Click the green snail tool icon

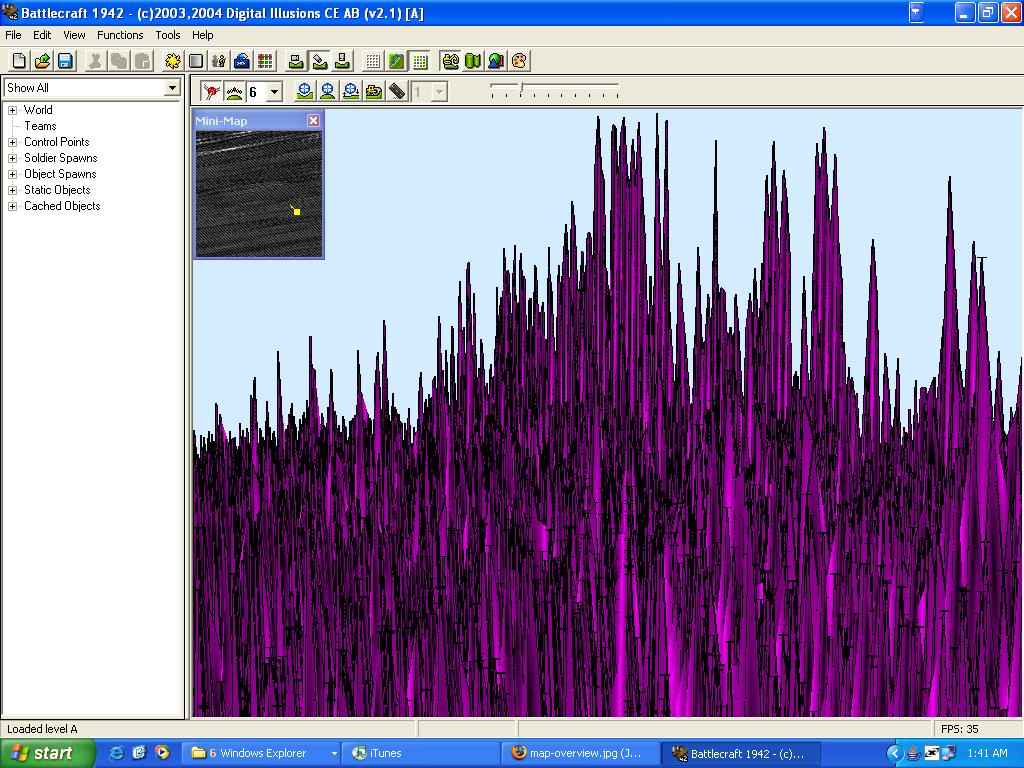click(x=451, y=61)
